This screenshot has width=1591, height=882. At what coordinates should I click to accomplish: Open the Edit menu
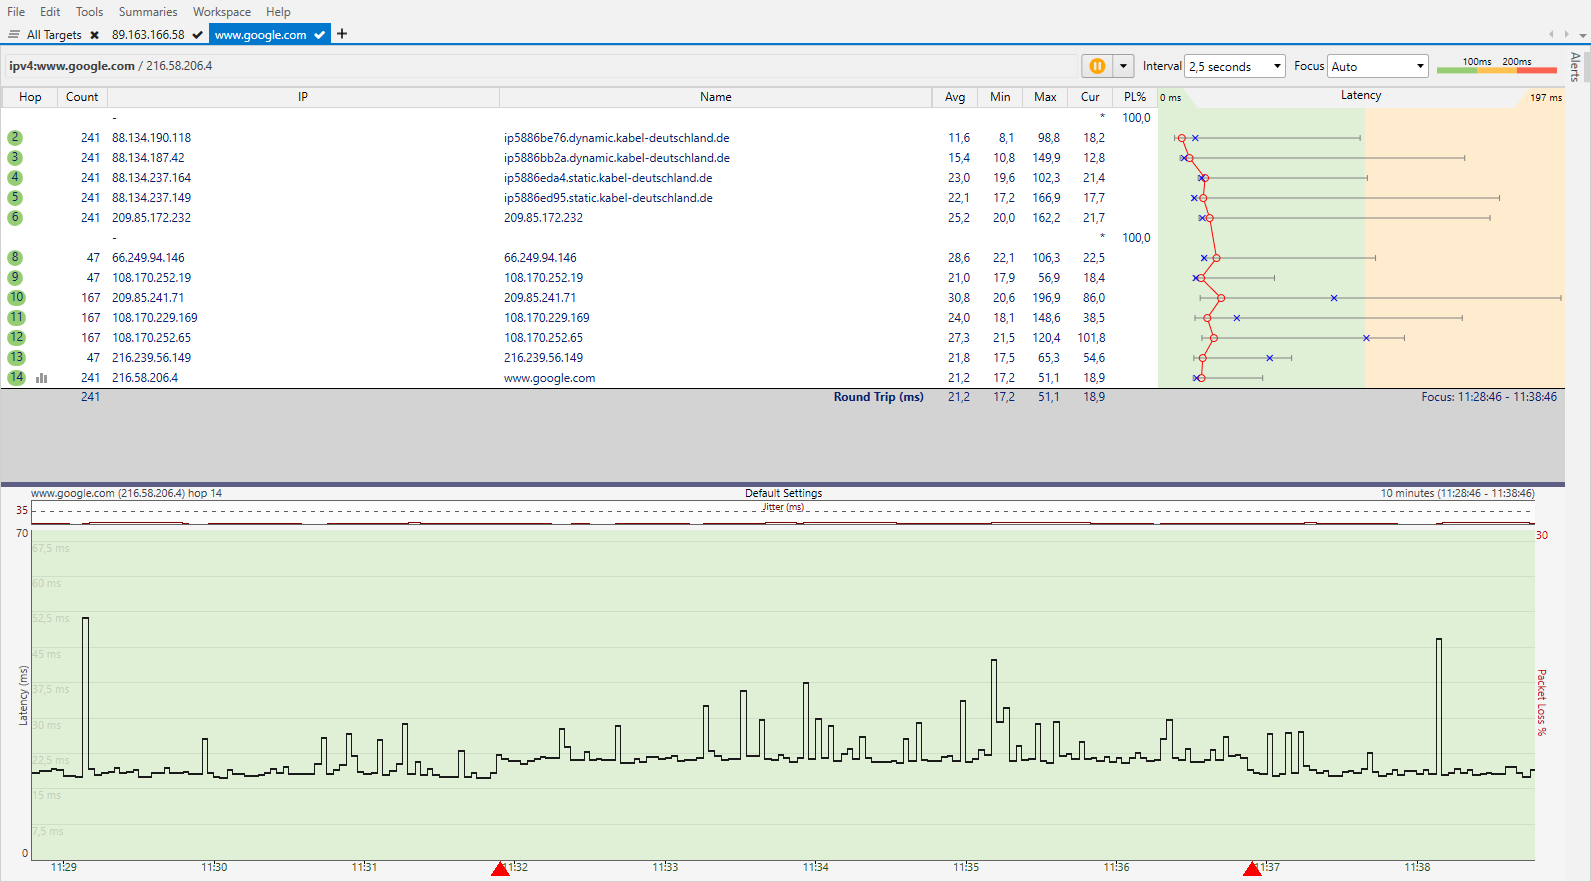tap(50, 12)
